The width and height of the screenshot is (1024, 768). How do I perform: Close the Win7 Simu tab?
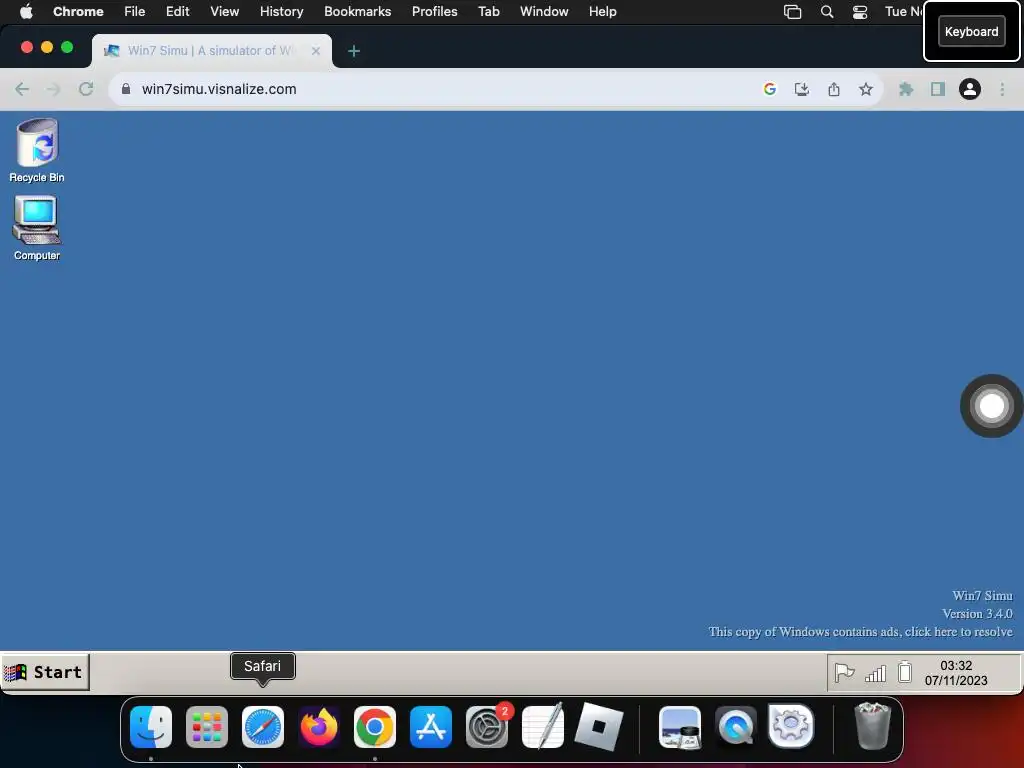316,50
